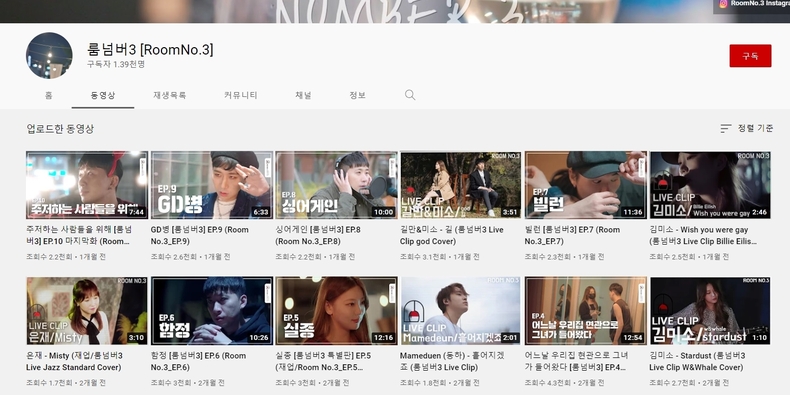Click the title 실종 [룸넘버3 특별판] EP.5
Image resolution: width=790 pixels, height=395 pixels.
click(x=323, y=362)
